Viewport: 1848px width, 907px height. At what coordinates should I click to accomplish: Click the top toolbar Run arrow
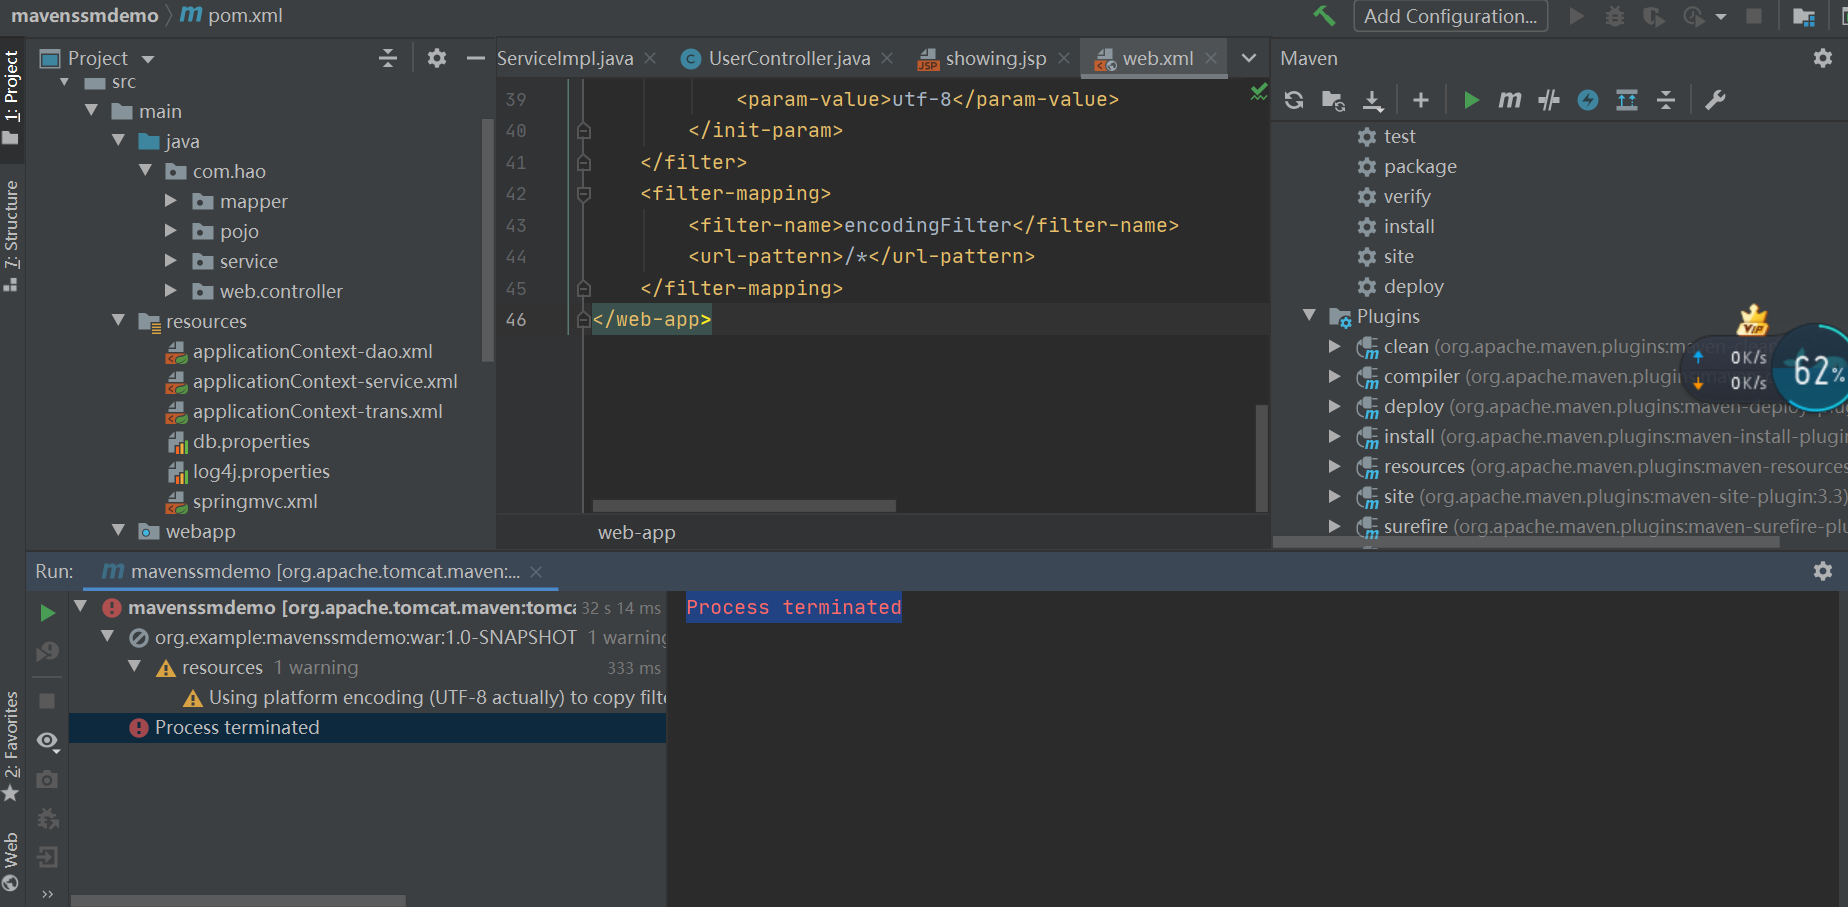pyautogui.click(x=1576, y=16)
